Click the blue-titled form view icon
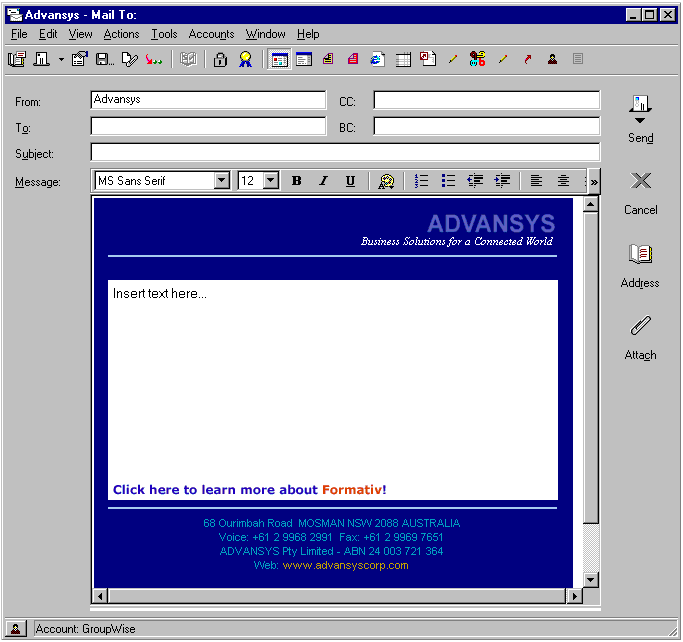This screenshot has height=642, width=683. click(304, 59)
